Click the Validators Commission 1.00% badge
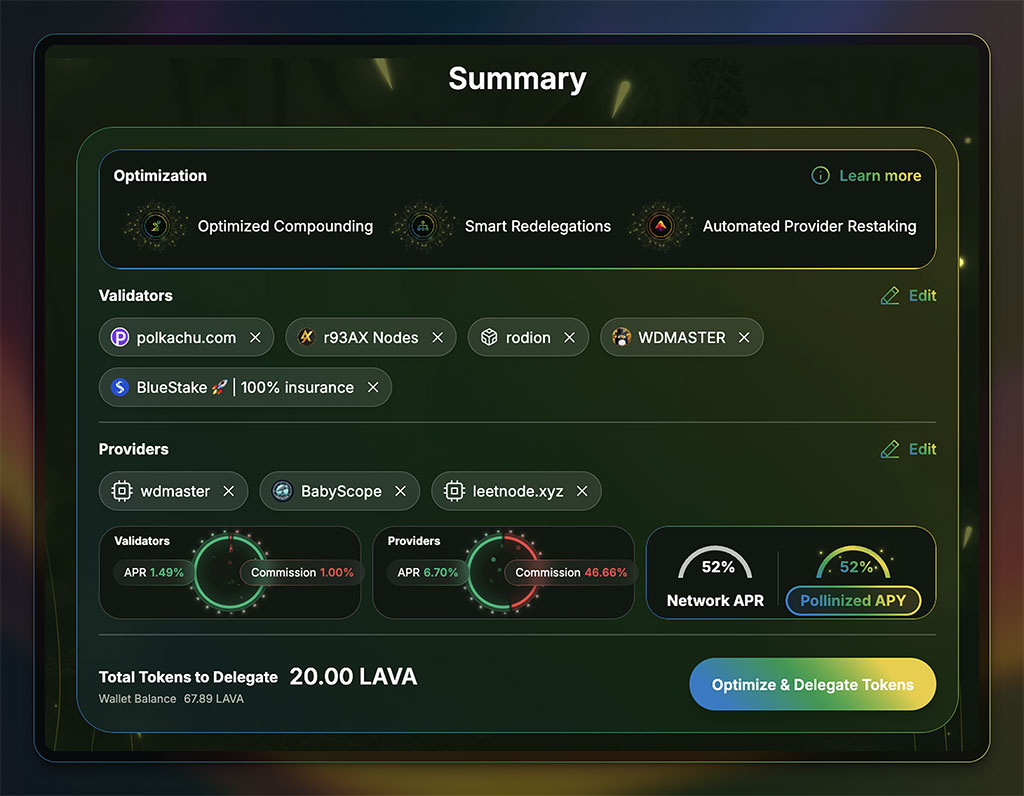Screen dimensions: 1024x796 [x=301, y=573]
